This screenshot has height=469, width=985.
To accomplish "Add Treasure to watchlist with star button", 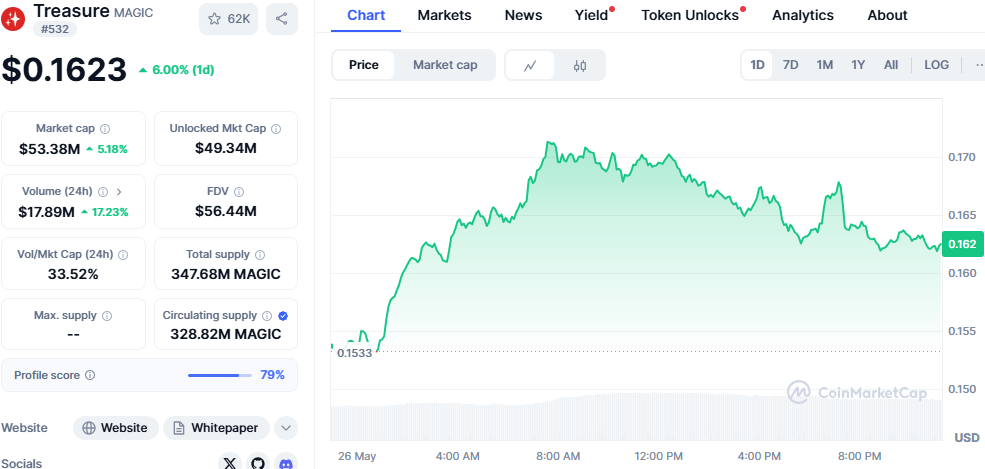I will tap(229, 19).
